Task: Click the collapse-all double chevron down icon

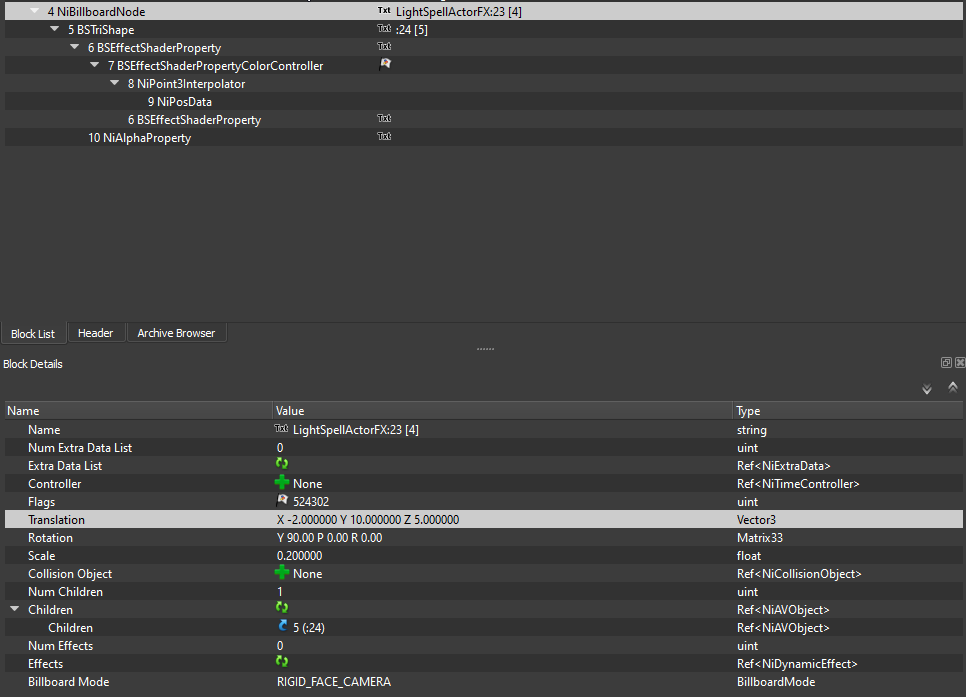Action: point(927,389)
